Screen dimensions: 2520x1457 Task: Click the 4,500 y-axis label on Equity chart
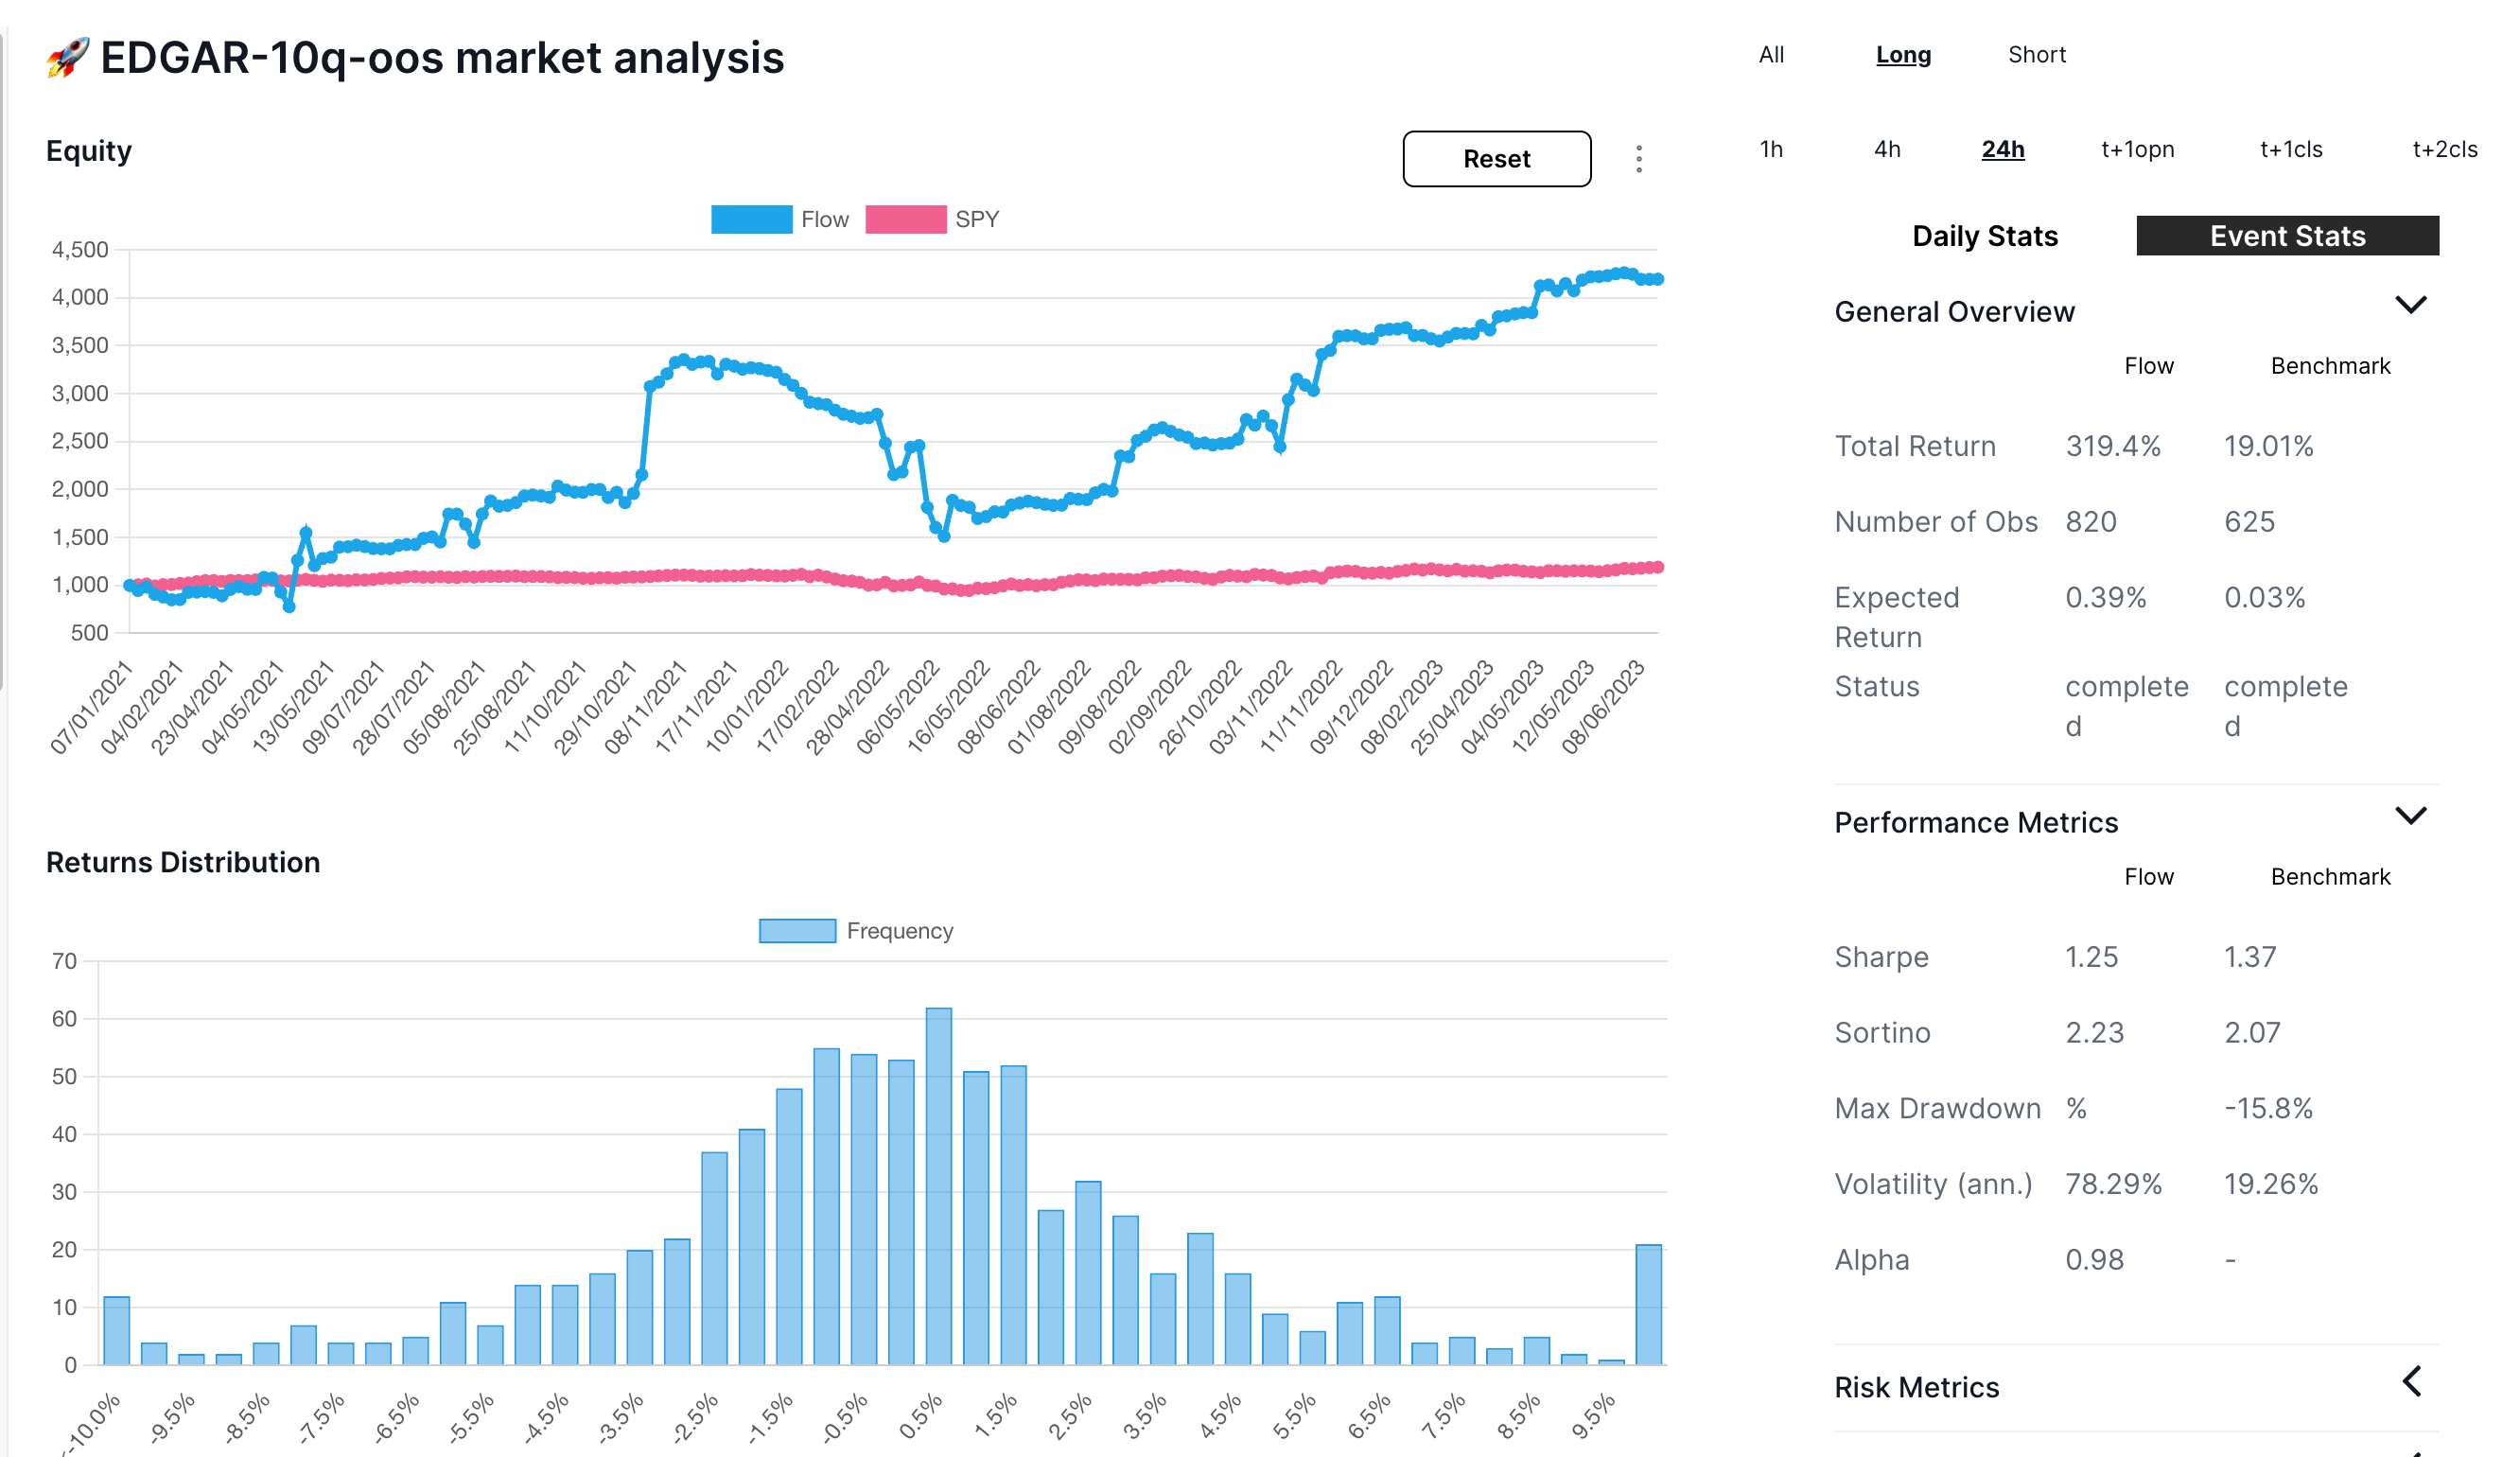pos(80,250)
